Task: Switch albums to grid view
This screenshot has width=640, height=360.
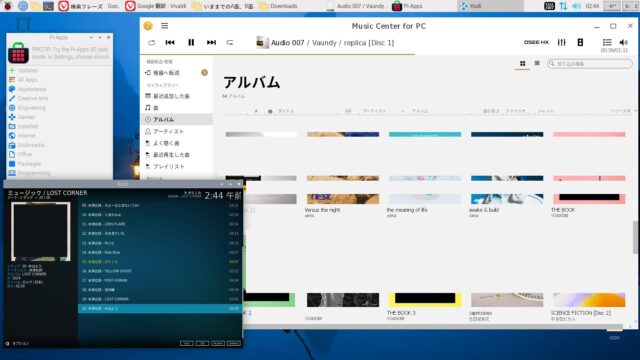Action: 522,63
